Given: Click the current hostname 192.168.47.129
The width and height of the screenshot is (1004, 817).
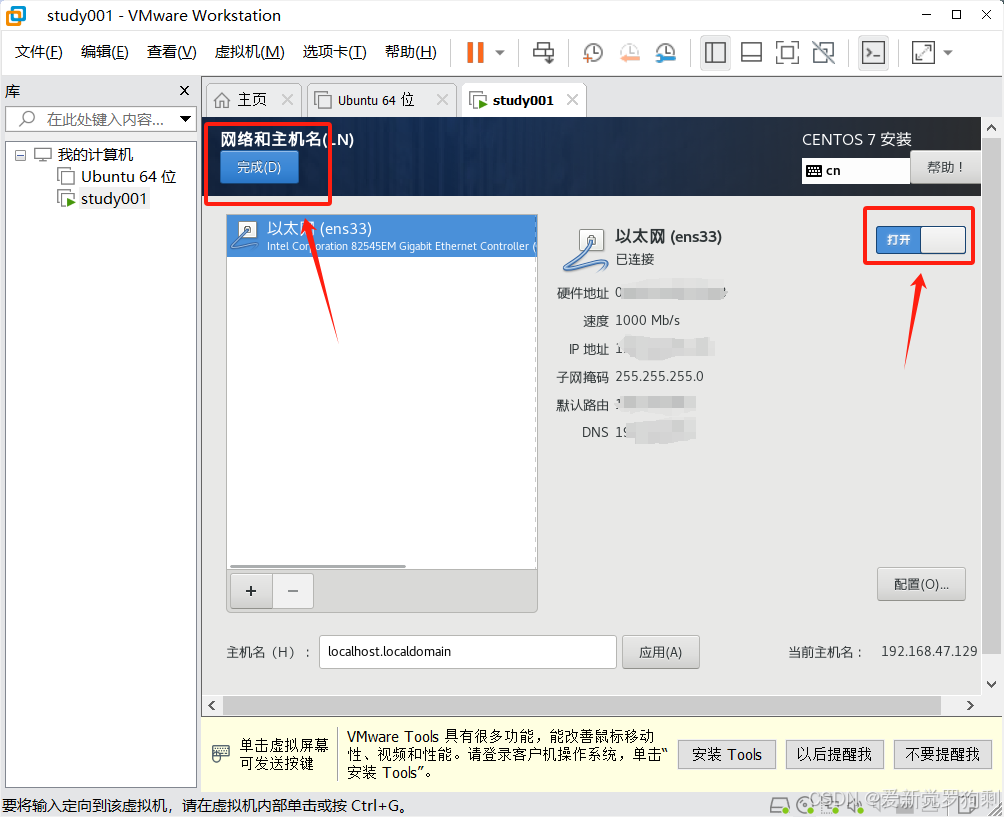Looking at the screenshot, I should click(928, 651).
